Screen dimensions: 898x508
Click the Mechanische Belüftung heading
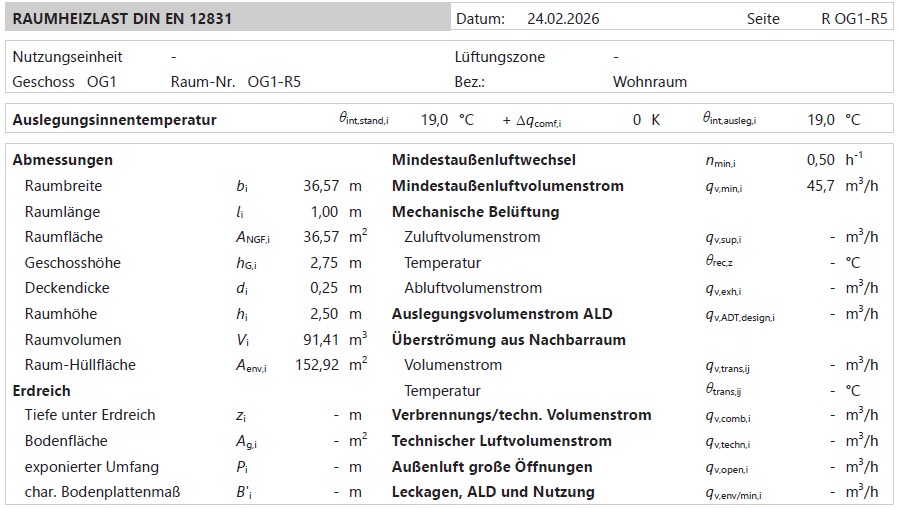475,212
